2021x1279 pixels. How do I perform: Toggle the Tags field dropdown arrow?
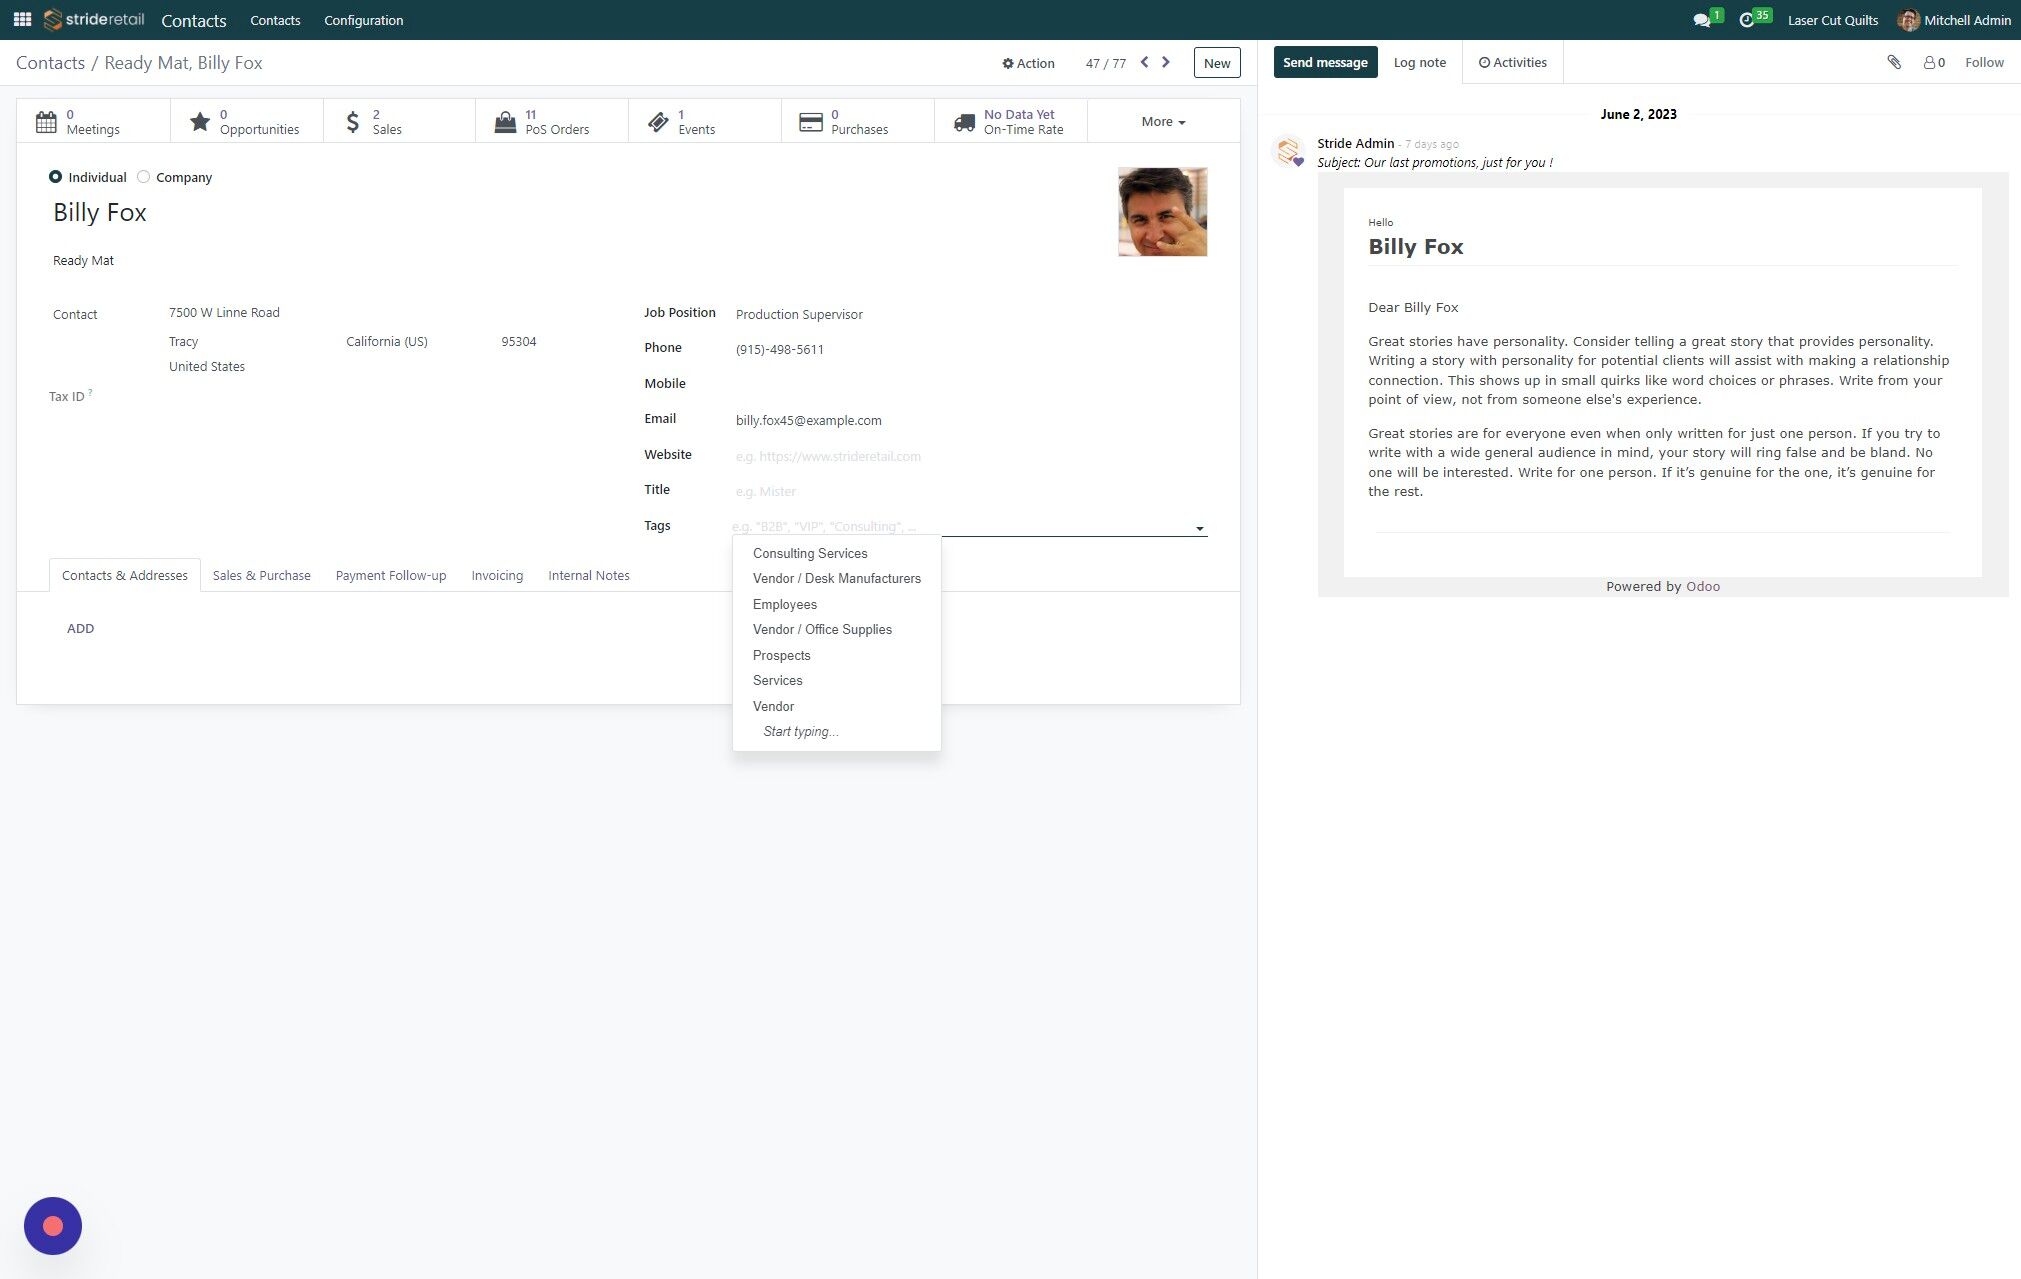pos(1199,528)
